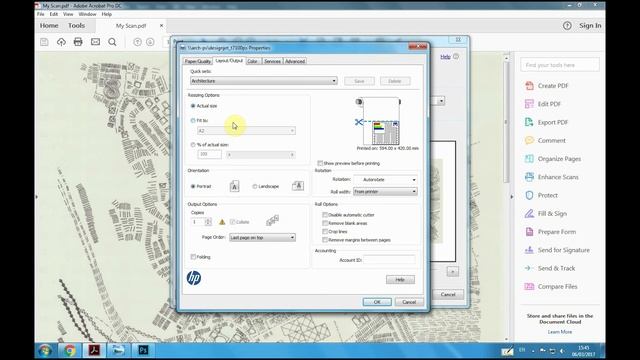
Task: Check Disable automatic cutter
Action: tap(325, 215)
